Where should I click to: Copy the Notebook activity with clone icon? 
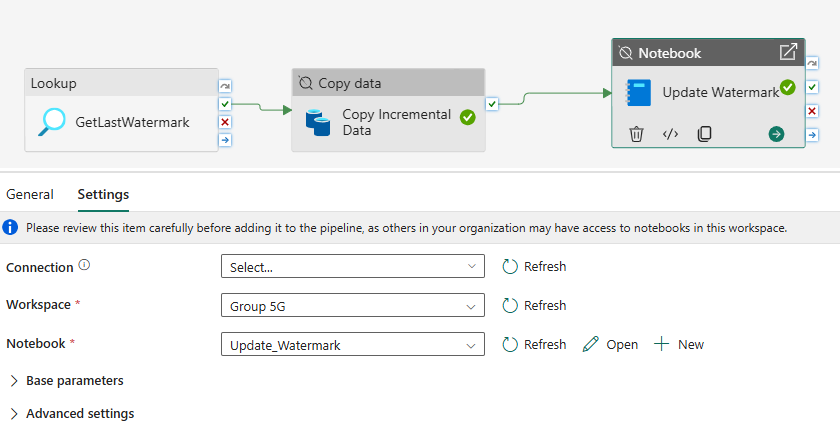coord(704,134)
